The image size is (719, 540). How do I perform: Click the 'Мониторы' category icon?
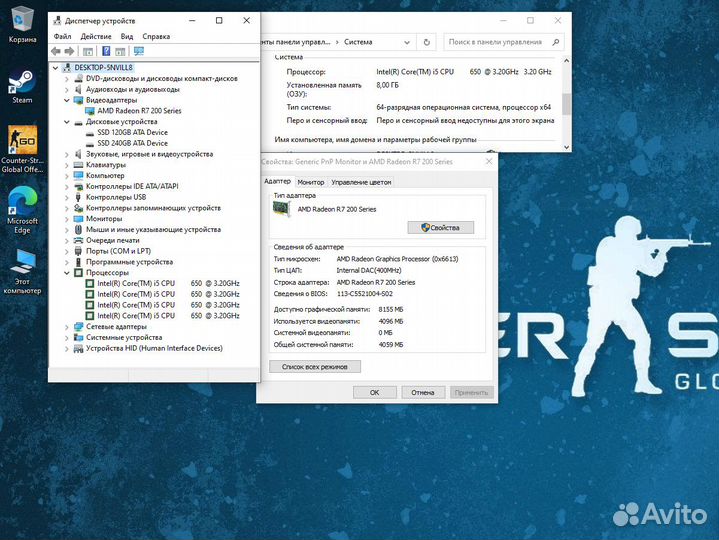[x=78, y=219]
